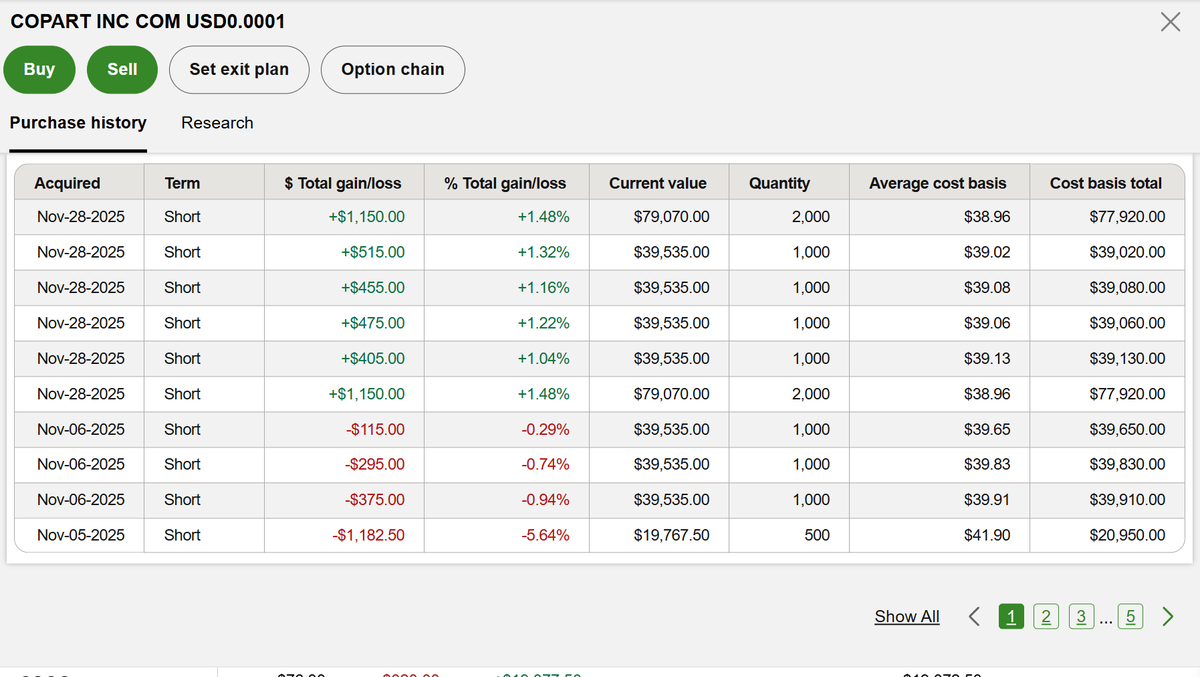The width and height of the screenshot is (1200, 677).
Task: Click the green Sell button
Action: pyautogui.click(x=122, y=70)
